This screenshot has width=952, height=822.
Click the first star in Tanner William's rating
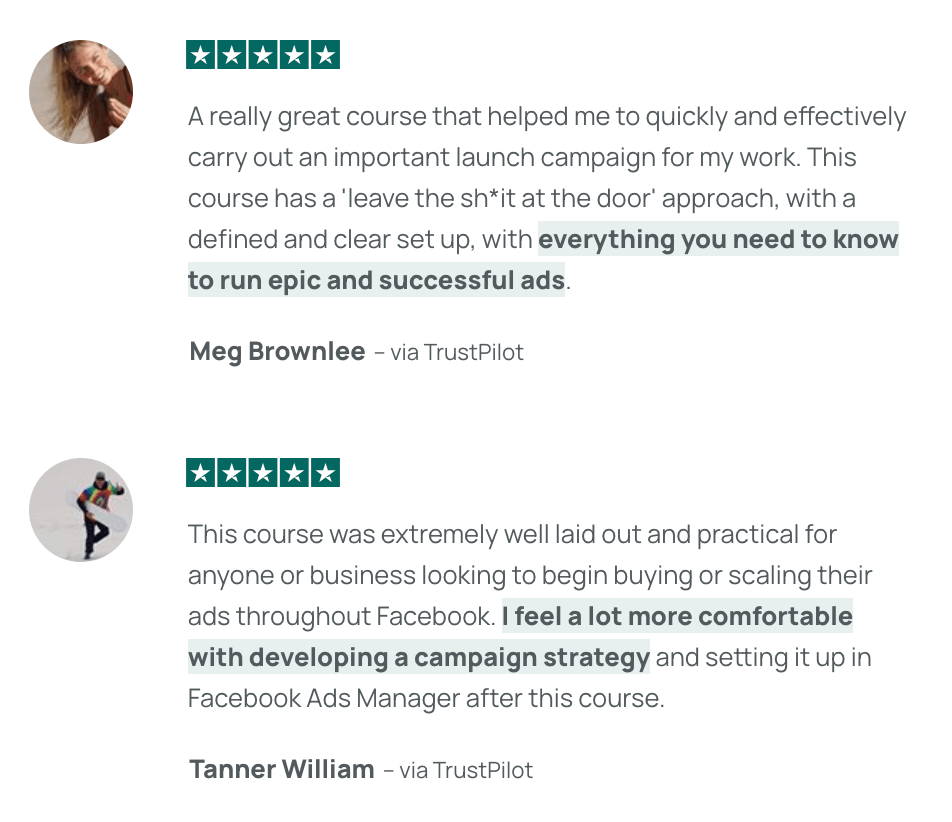click(200, 473)
